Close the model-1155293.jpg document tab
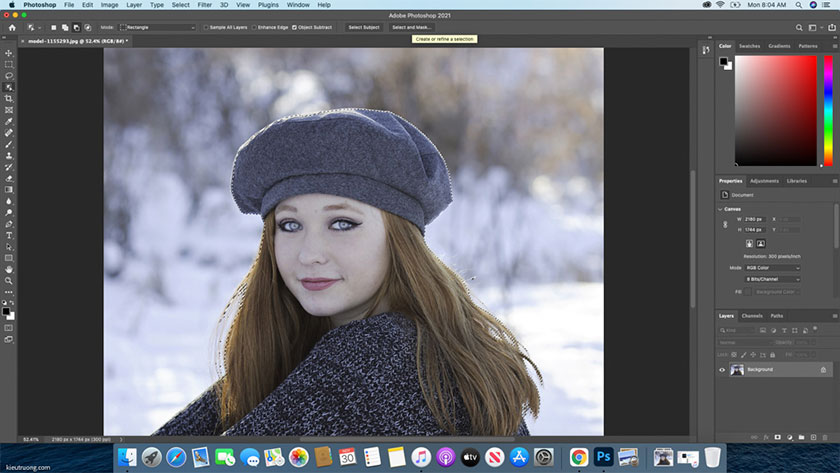 (22, 41)
